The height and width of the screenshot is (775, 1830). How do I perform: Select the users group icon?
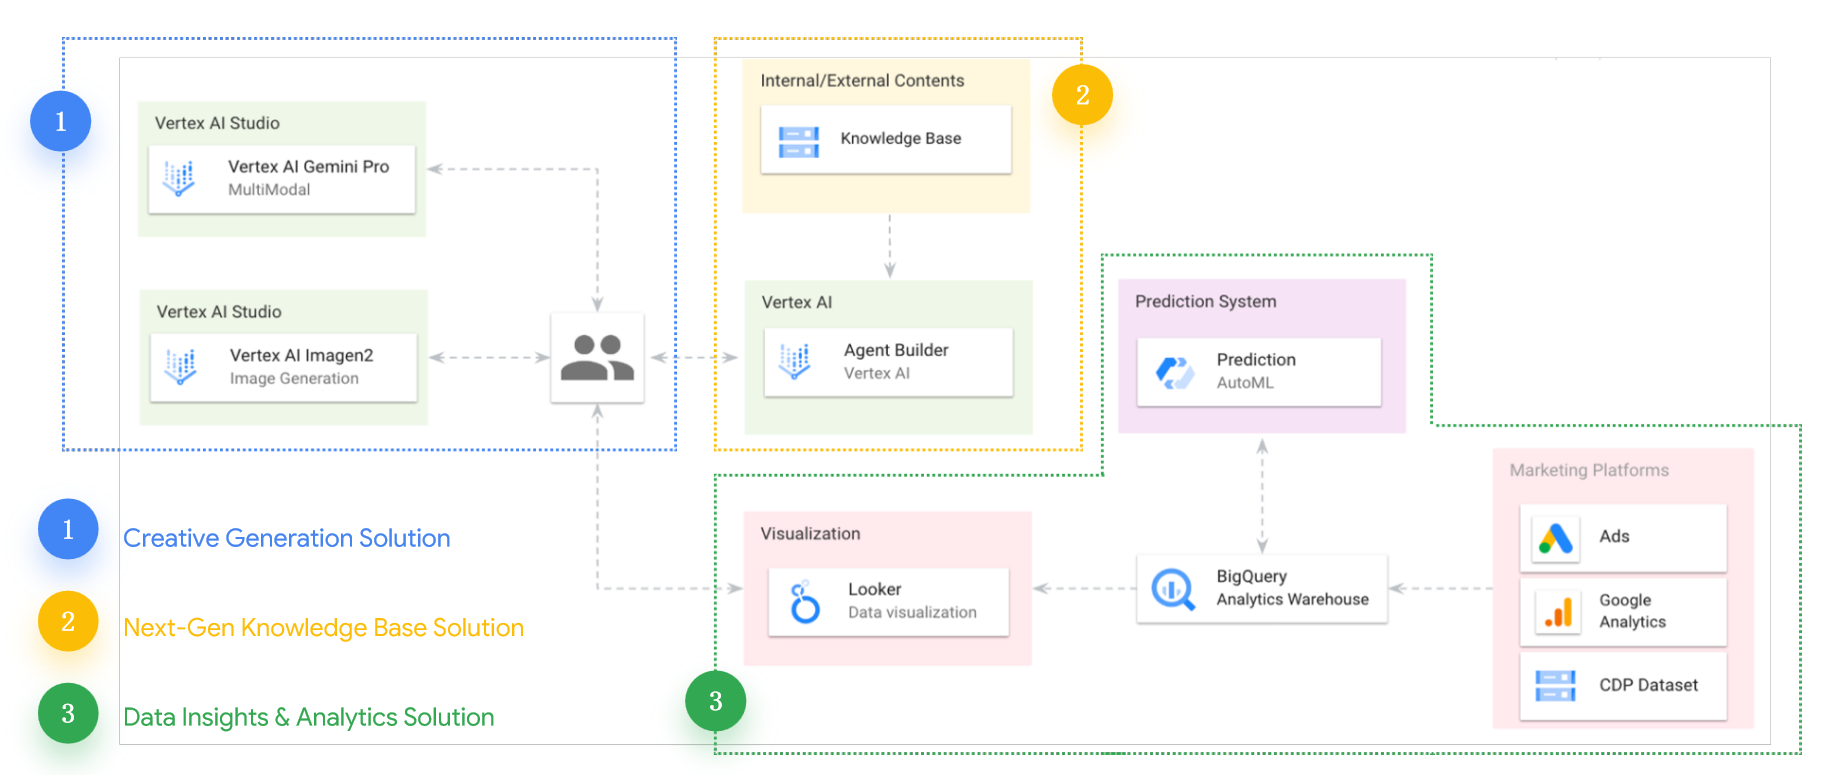tap(597, 358)
